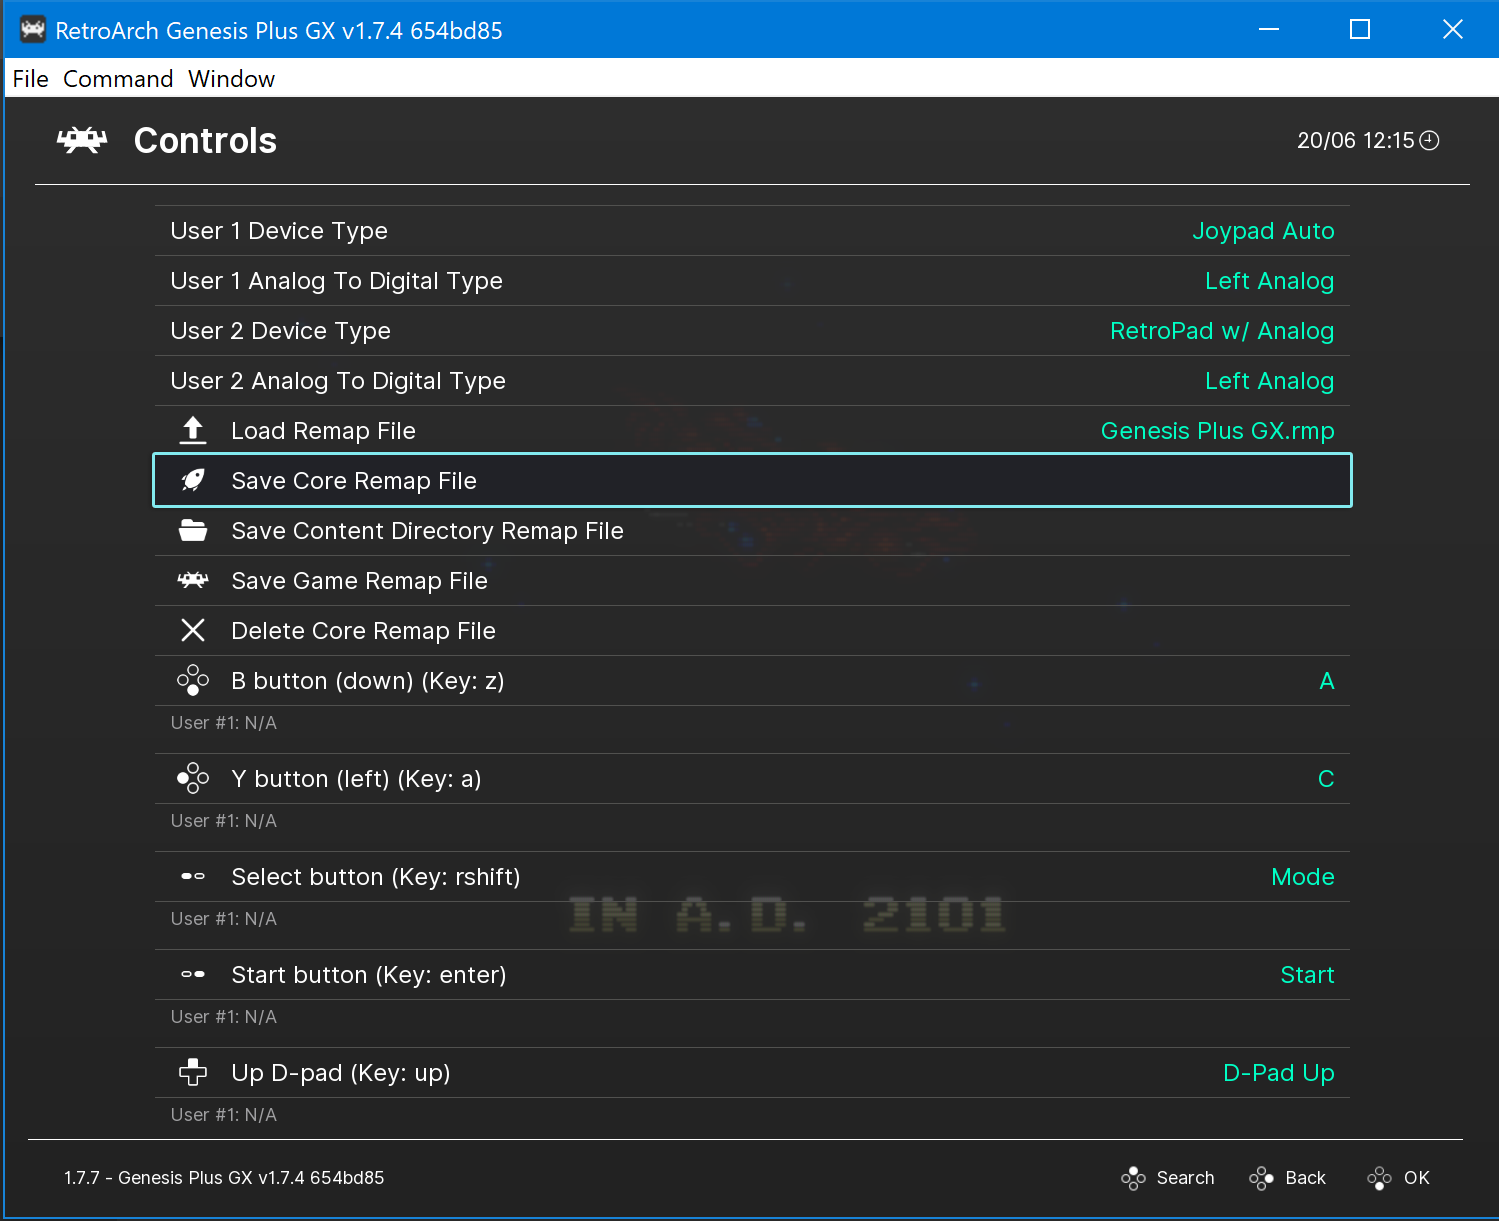Select Save Game Remap File entry
This screenshot has height=1221, width=1499.
[x=752, y=581]
